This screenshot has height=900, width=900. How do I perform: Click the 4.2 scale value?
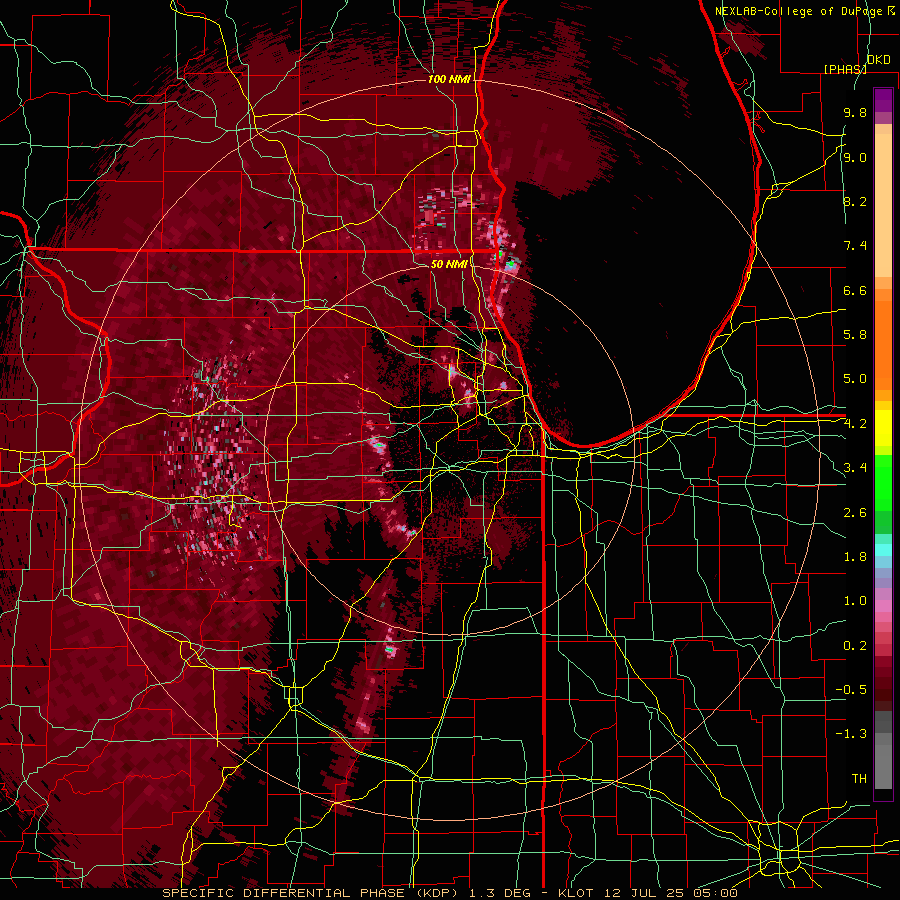click(x=855, y=424)
